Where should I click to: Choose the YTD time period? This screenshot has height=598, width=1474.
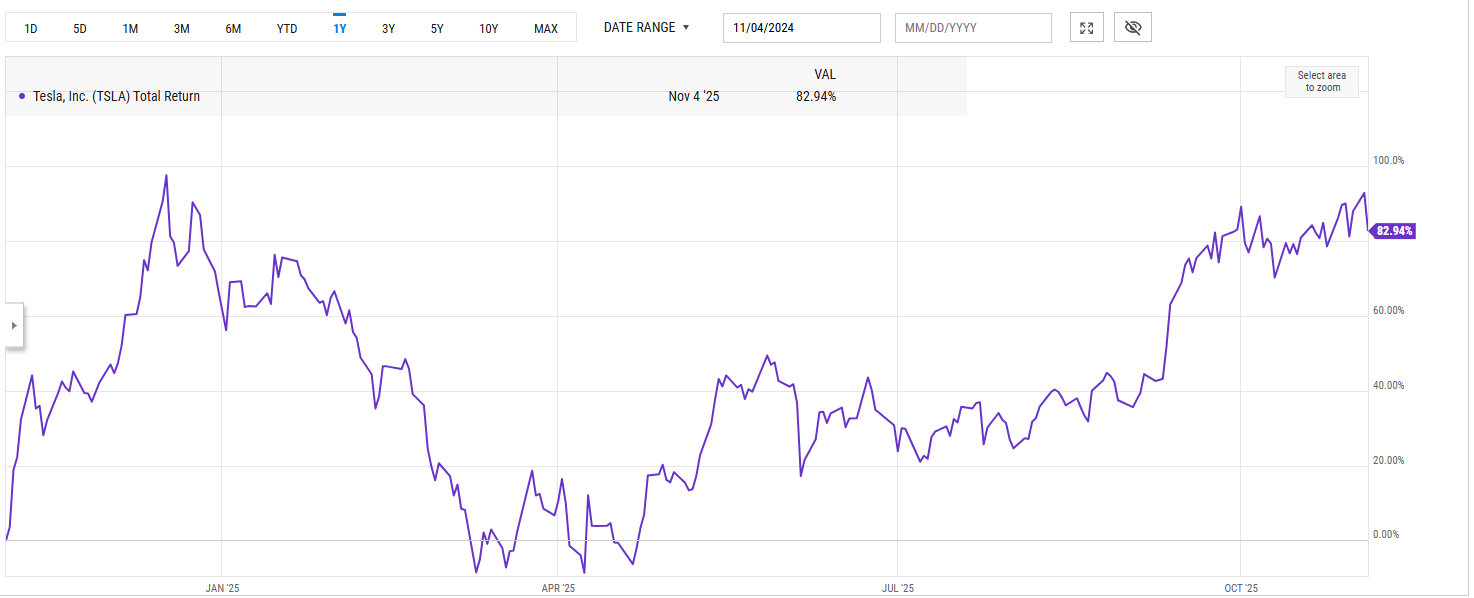coord(287,29)
